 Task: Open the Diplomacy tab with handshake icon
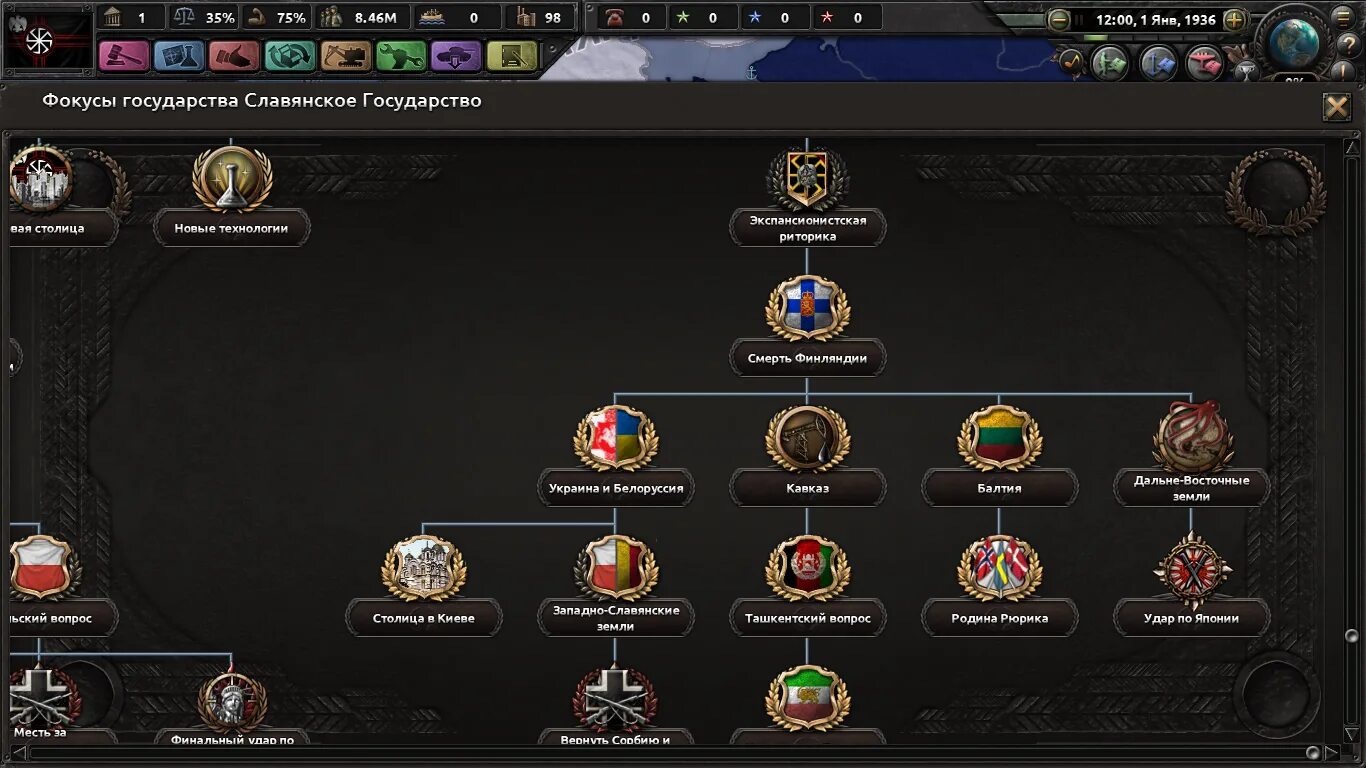point(235,56)
